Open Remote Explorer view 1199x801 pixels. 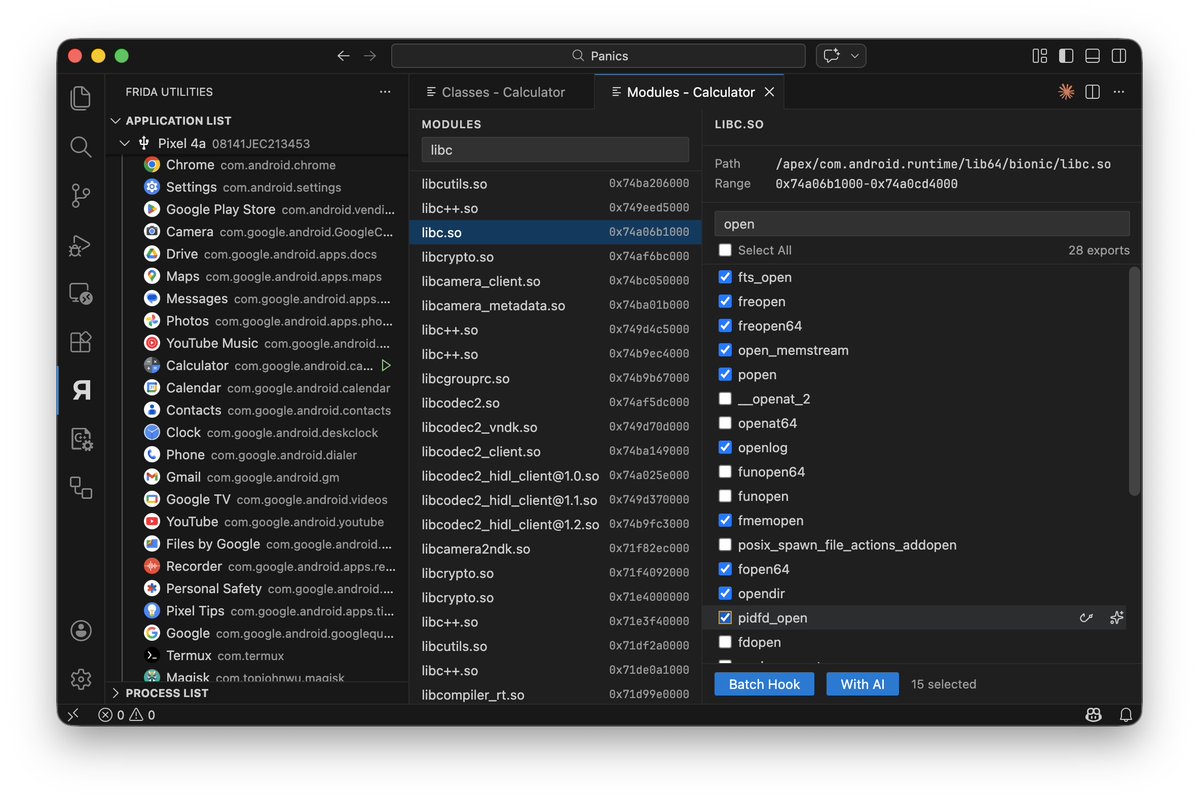[x=80, y=293]
